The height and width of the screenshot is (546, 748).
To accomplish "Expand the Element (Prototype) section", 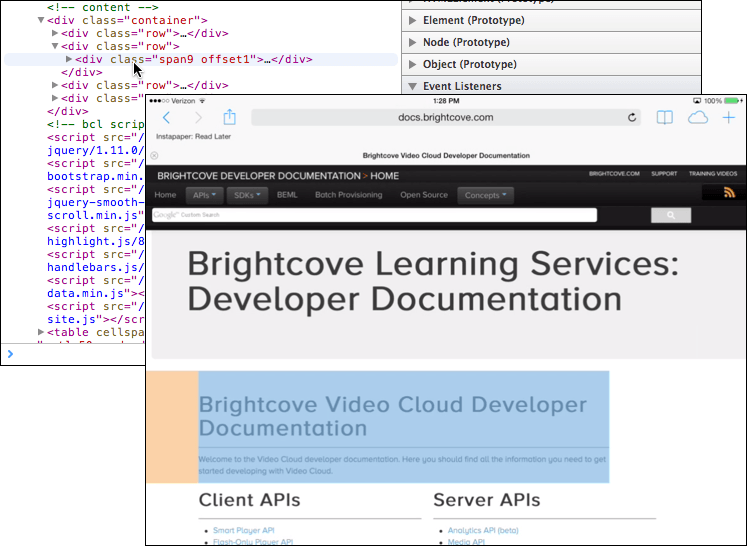I will (414, 20).
